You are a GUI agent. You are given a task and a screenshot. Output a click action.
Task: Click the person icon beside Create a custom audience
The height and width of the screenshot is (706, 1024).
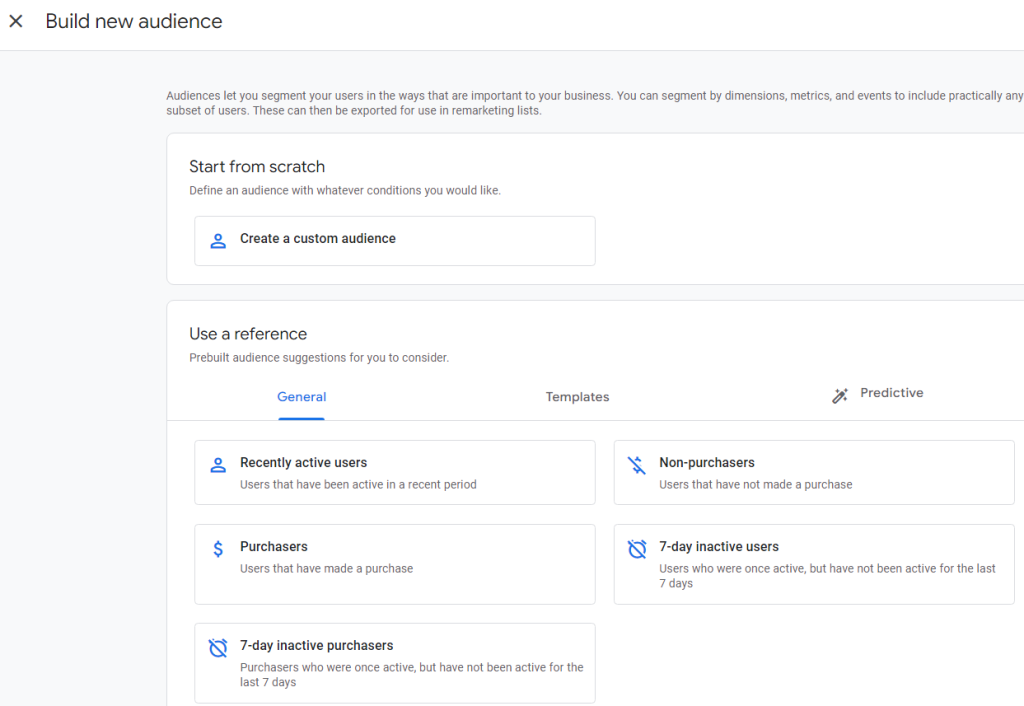click(x=218, y=240)
